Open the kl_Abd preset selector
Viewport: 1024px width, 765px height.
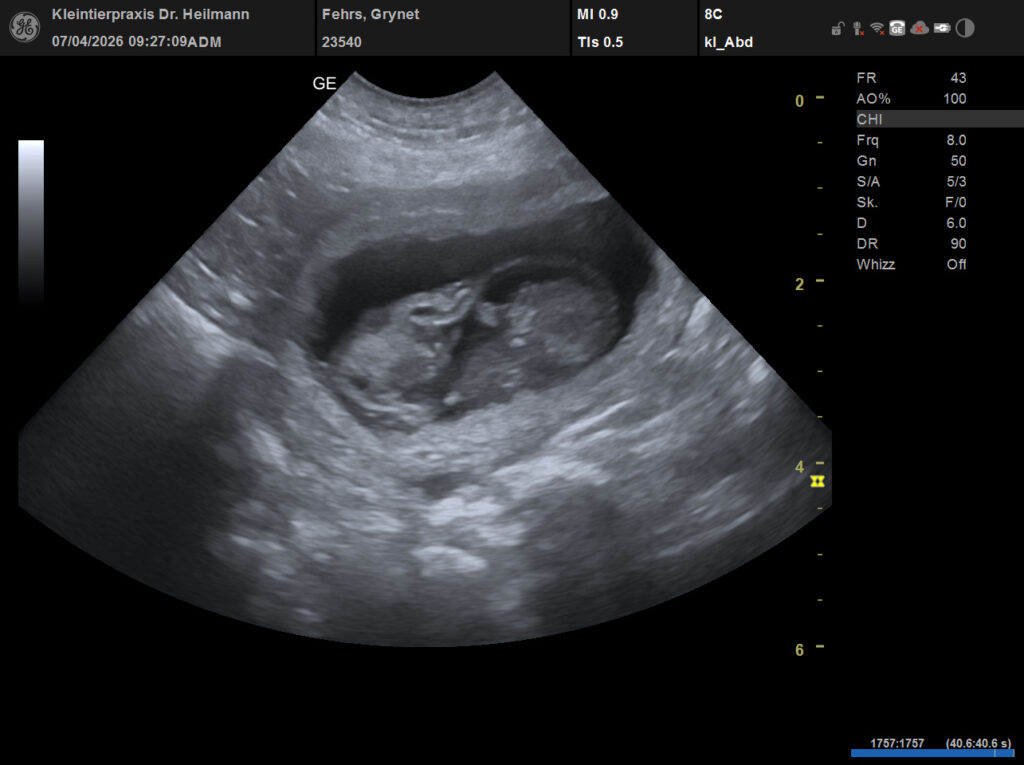point(729,42)
